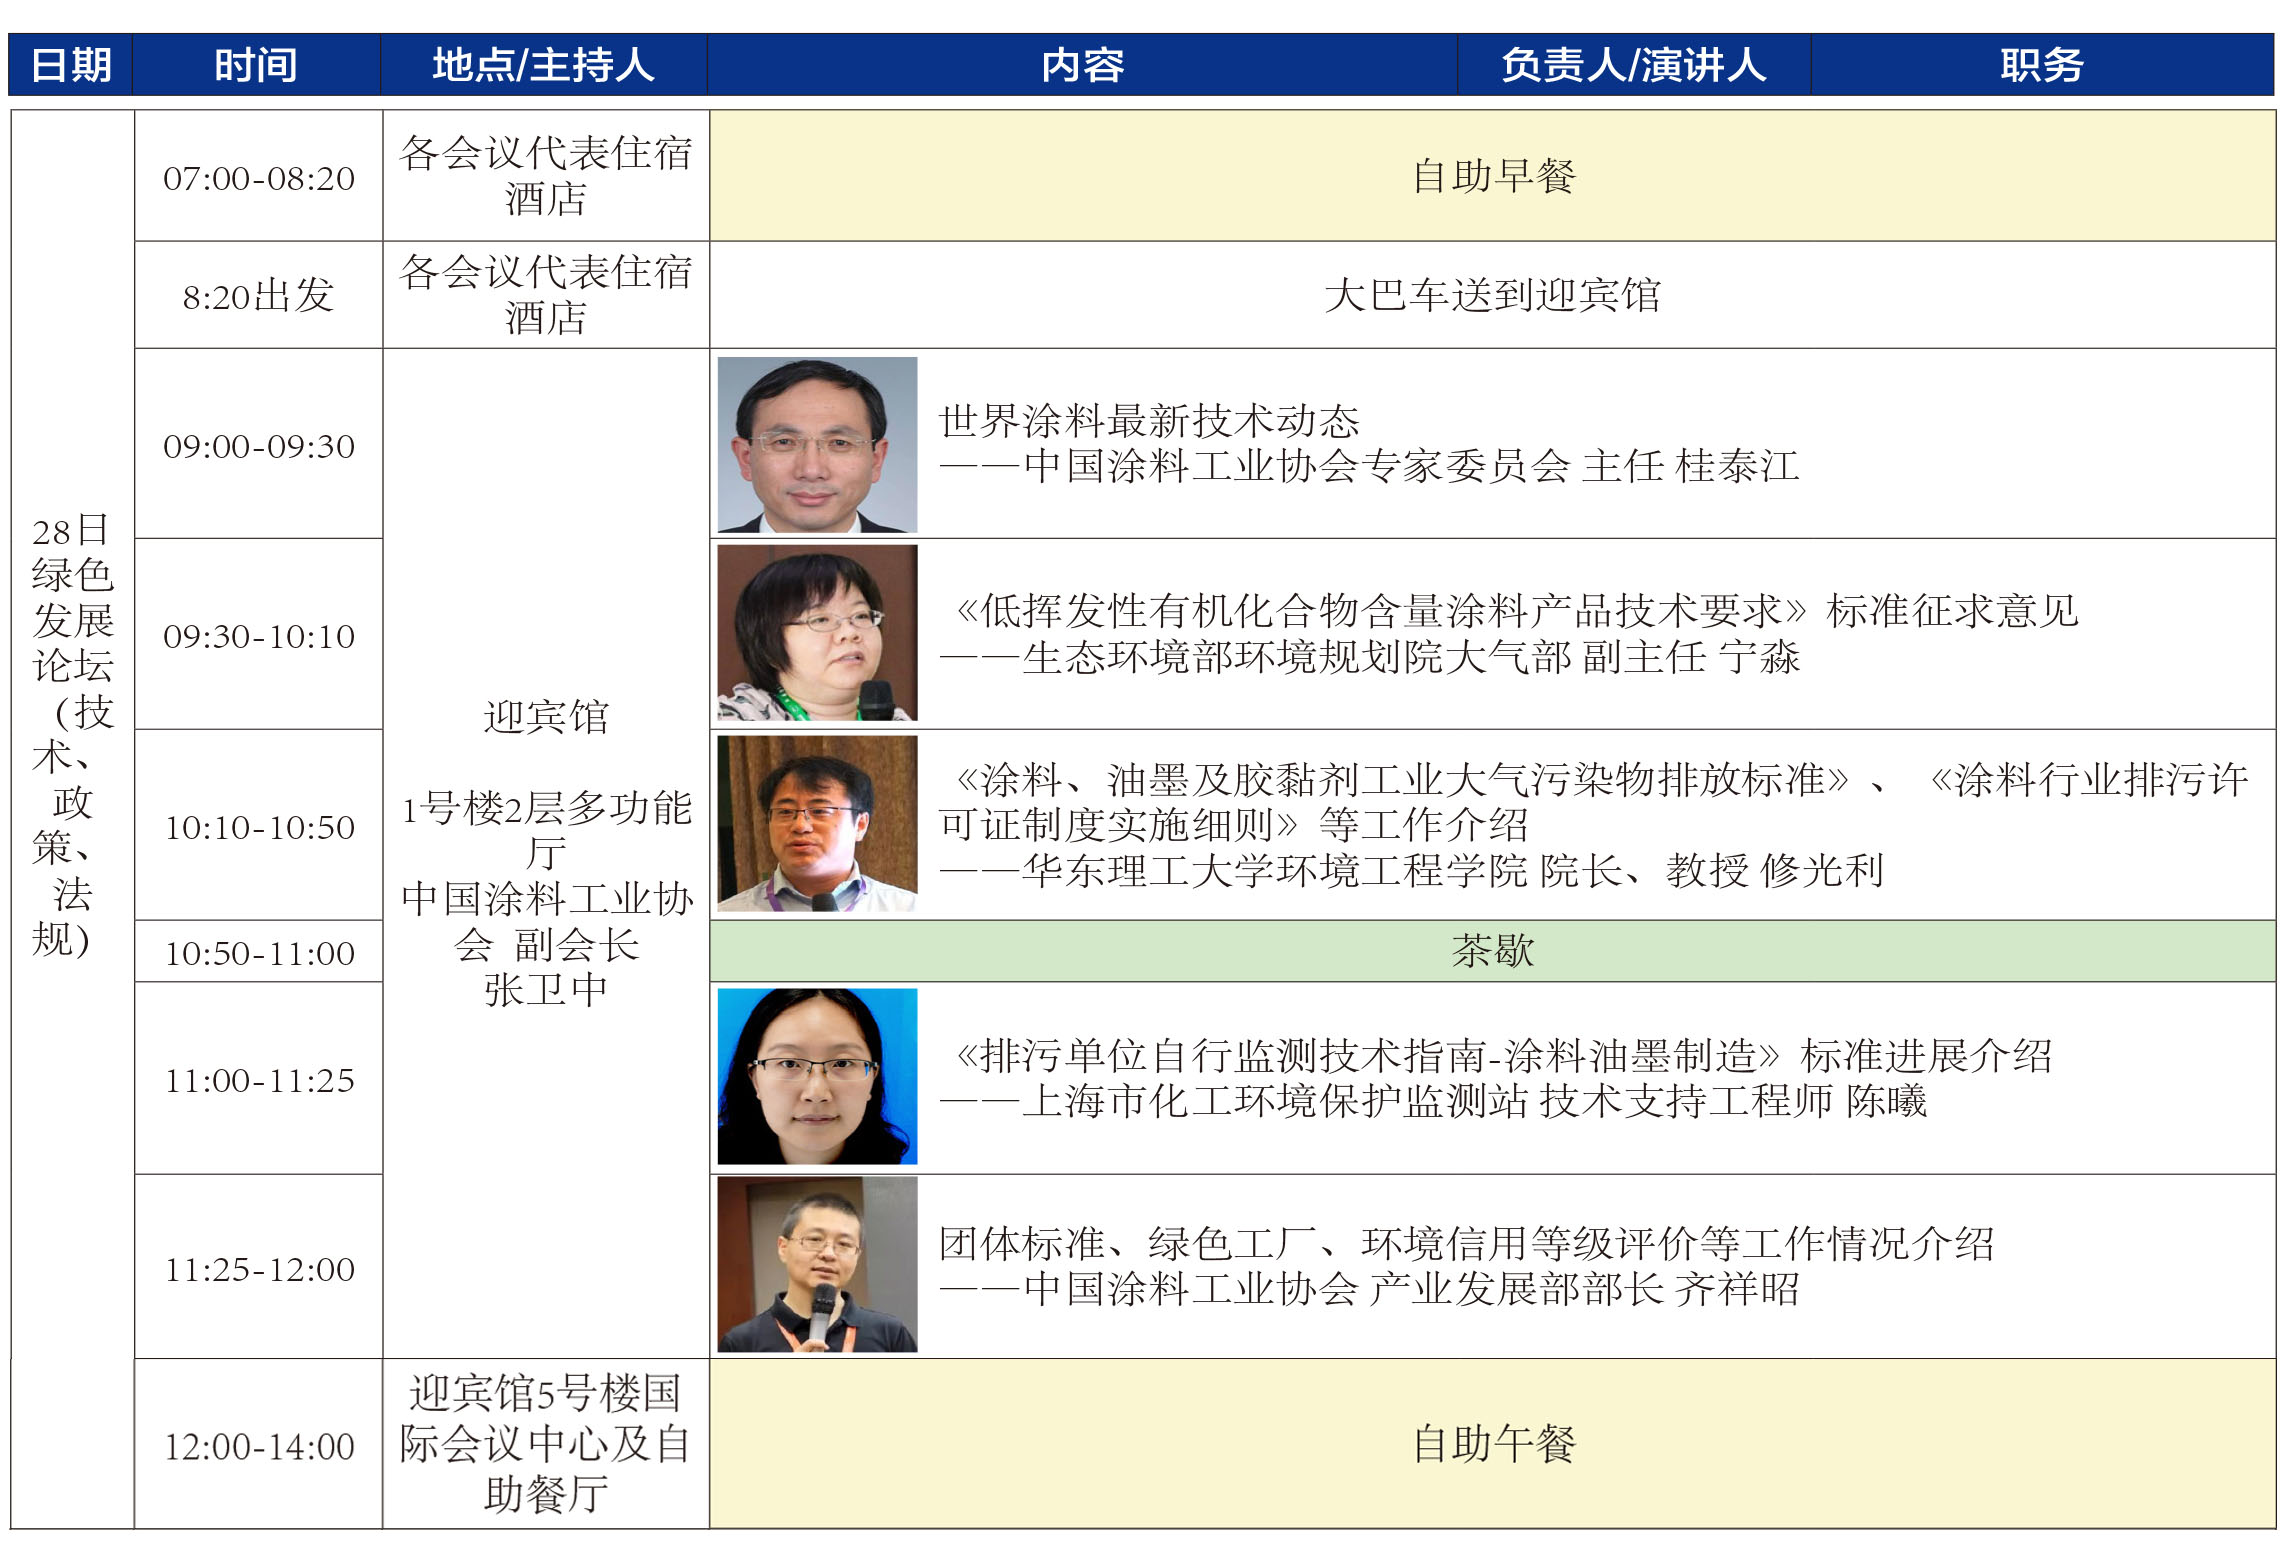This screenshot has width=2288, height=1560.
Task: Click the 大气污染物排放标准 talk title
Action: [1593, 802]
